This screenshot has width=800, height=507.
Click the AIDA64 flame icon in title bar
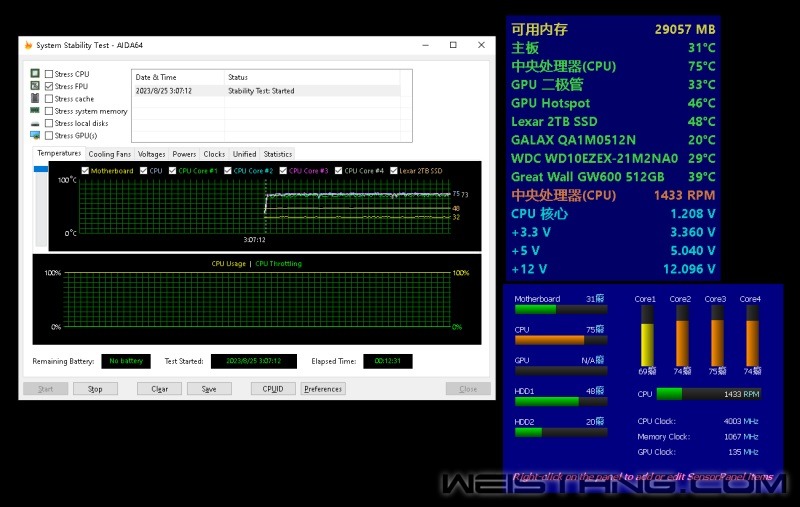[28, 46]
